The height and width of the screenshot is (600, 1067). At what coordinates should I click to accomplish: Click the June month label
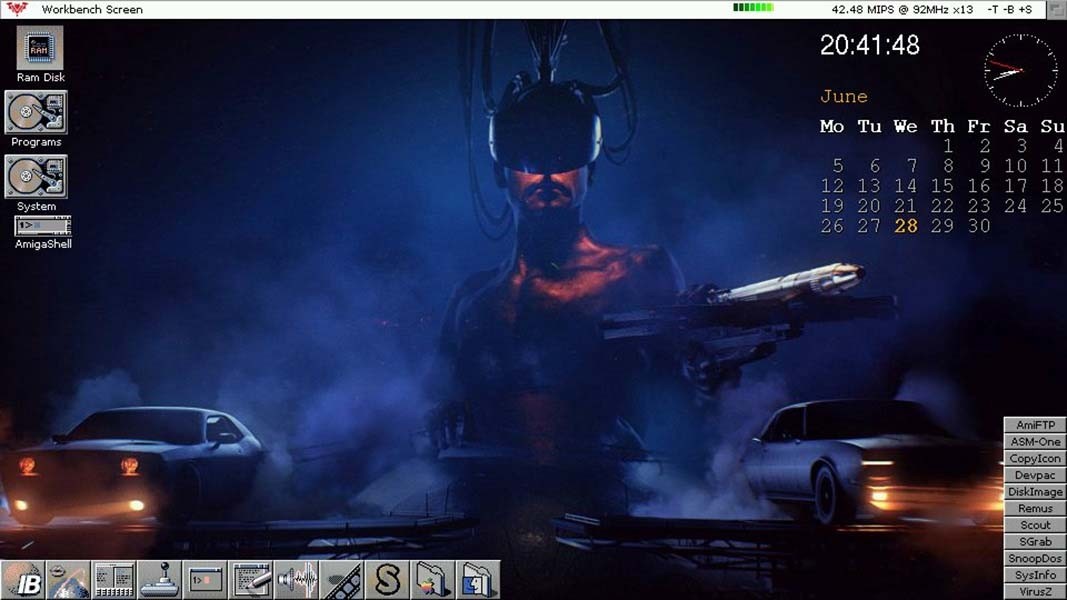(x=844, y=97)
